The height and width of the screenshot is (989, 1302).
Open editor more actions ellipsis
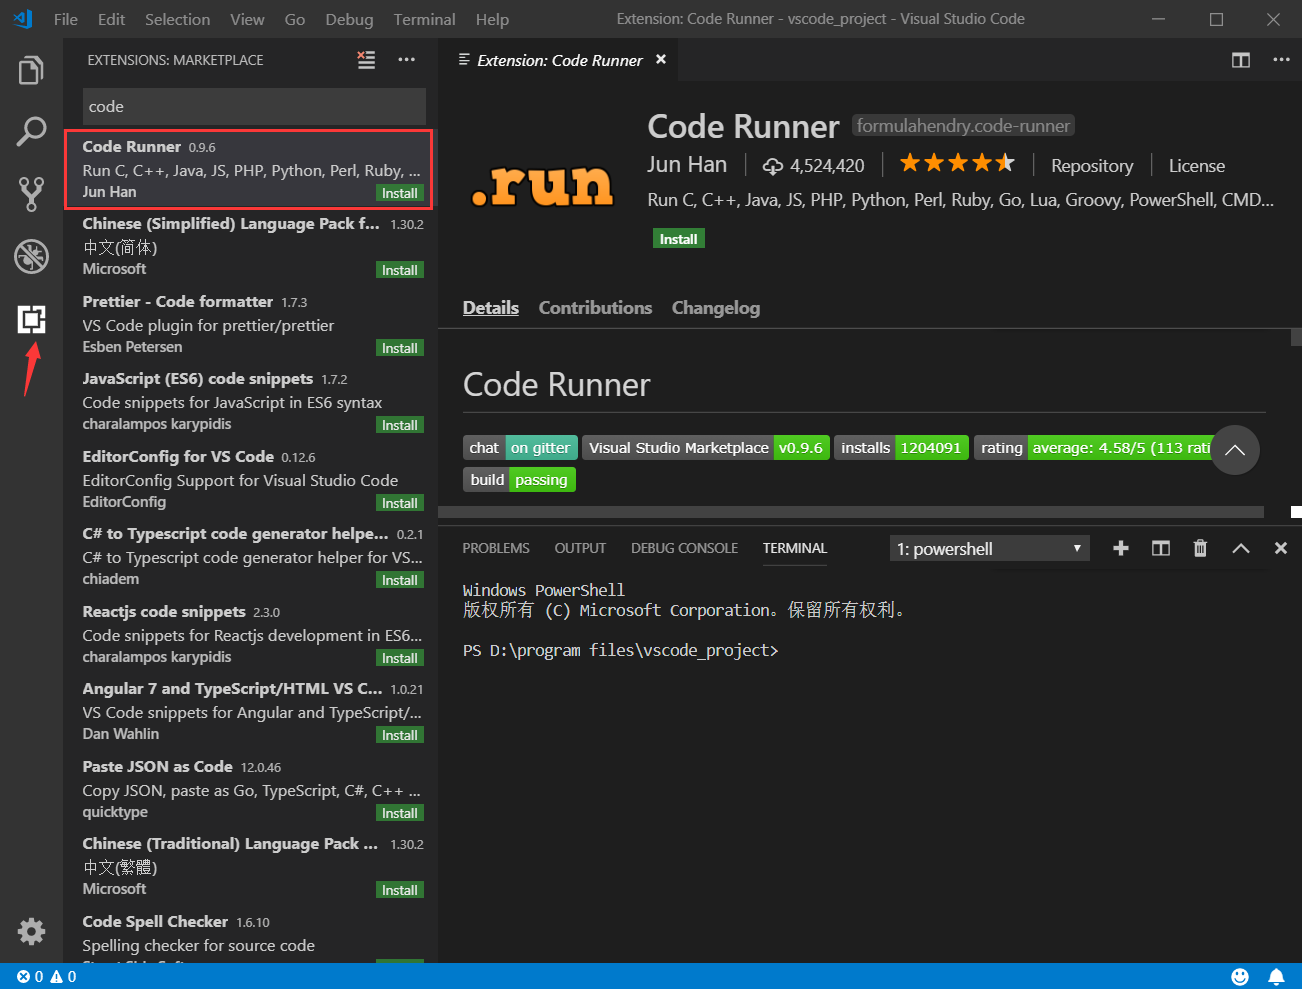[x=1281, y=60]
